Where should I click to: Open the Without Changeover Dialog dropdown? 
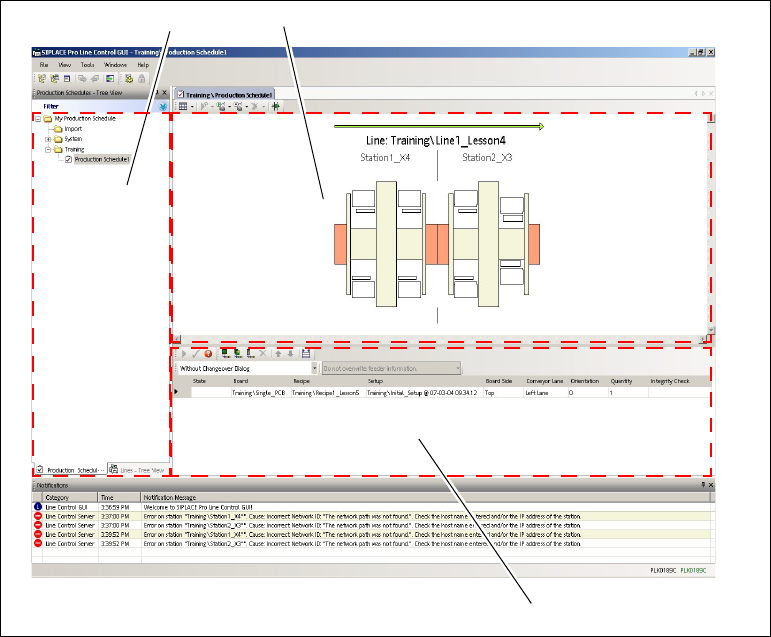[312, 368]
